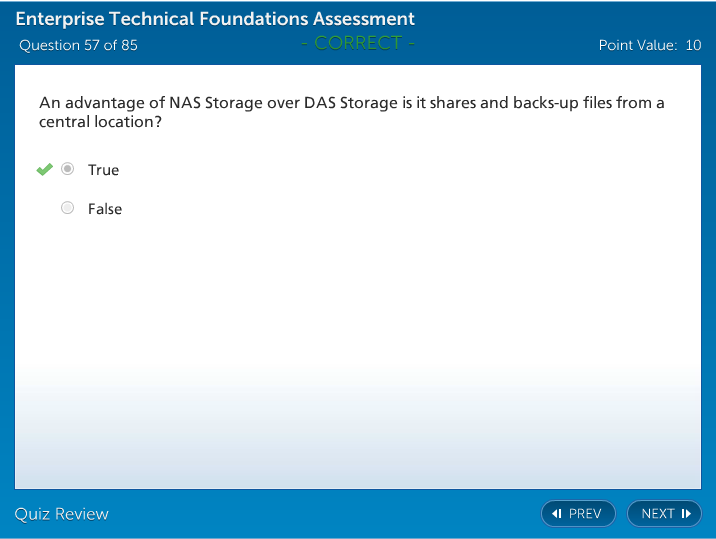Select the True radio button
The image size is (716, 539).
pos(68,169)
